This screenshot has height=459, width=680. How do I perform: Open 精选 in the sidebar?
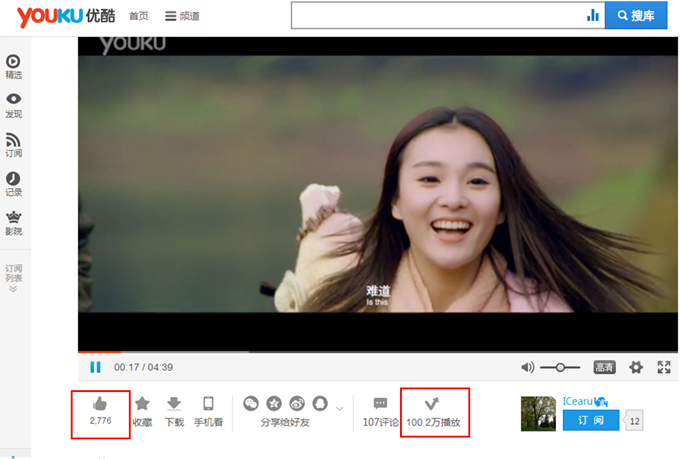[x=13, y=66]
